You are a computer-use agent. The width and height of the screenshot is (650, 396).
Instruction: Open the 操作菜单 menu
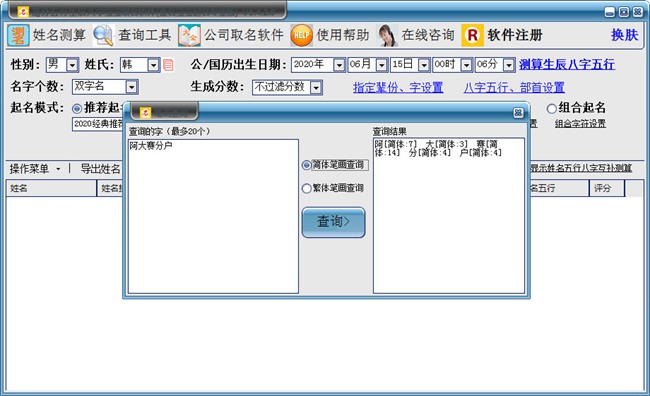tap(35, 169)
